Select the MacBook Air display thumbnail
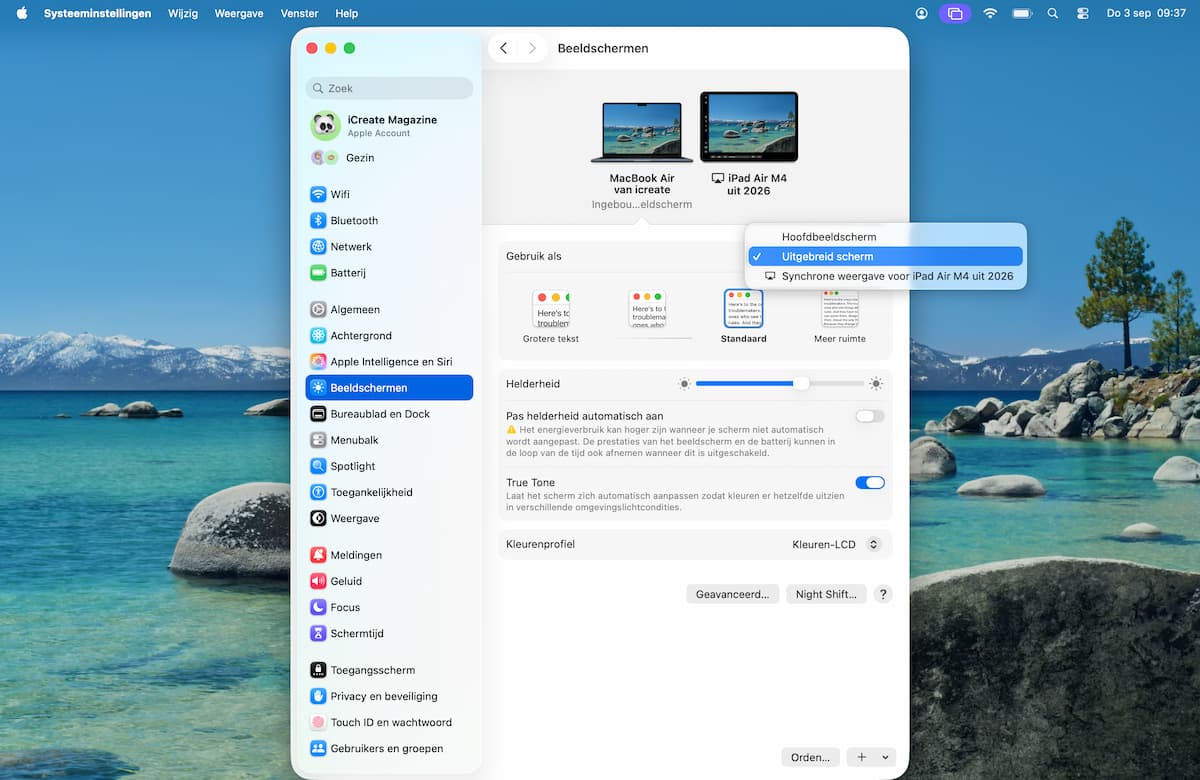 pos(641,133)
